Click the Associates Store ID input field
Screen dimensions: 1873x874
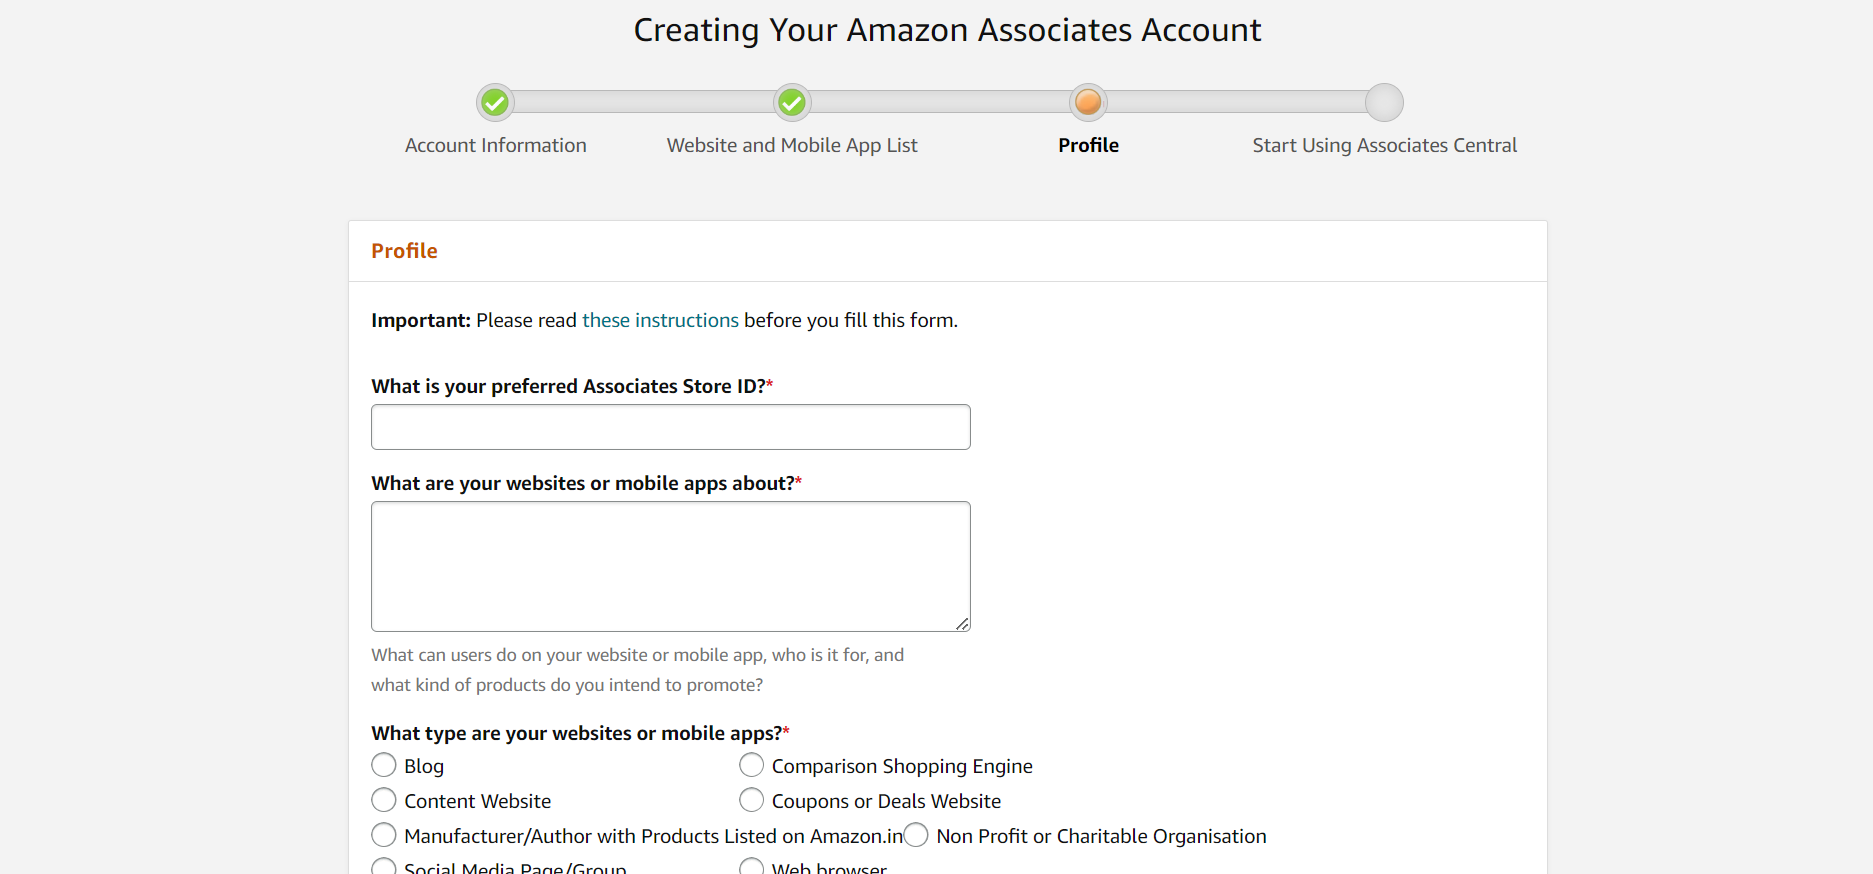point(670,426)
